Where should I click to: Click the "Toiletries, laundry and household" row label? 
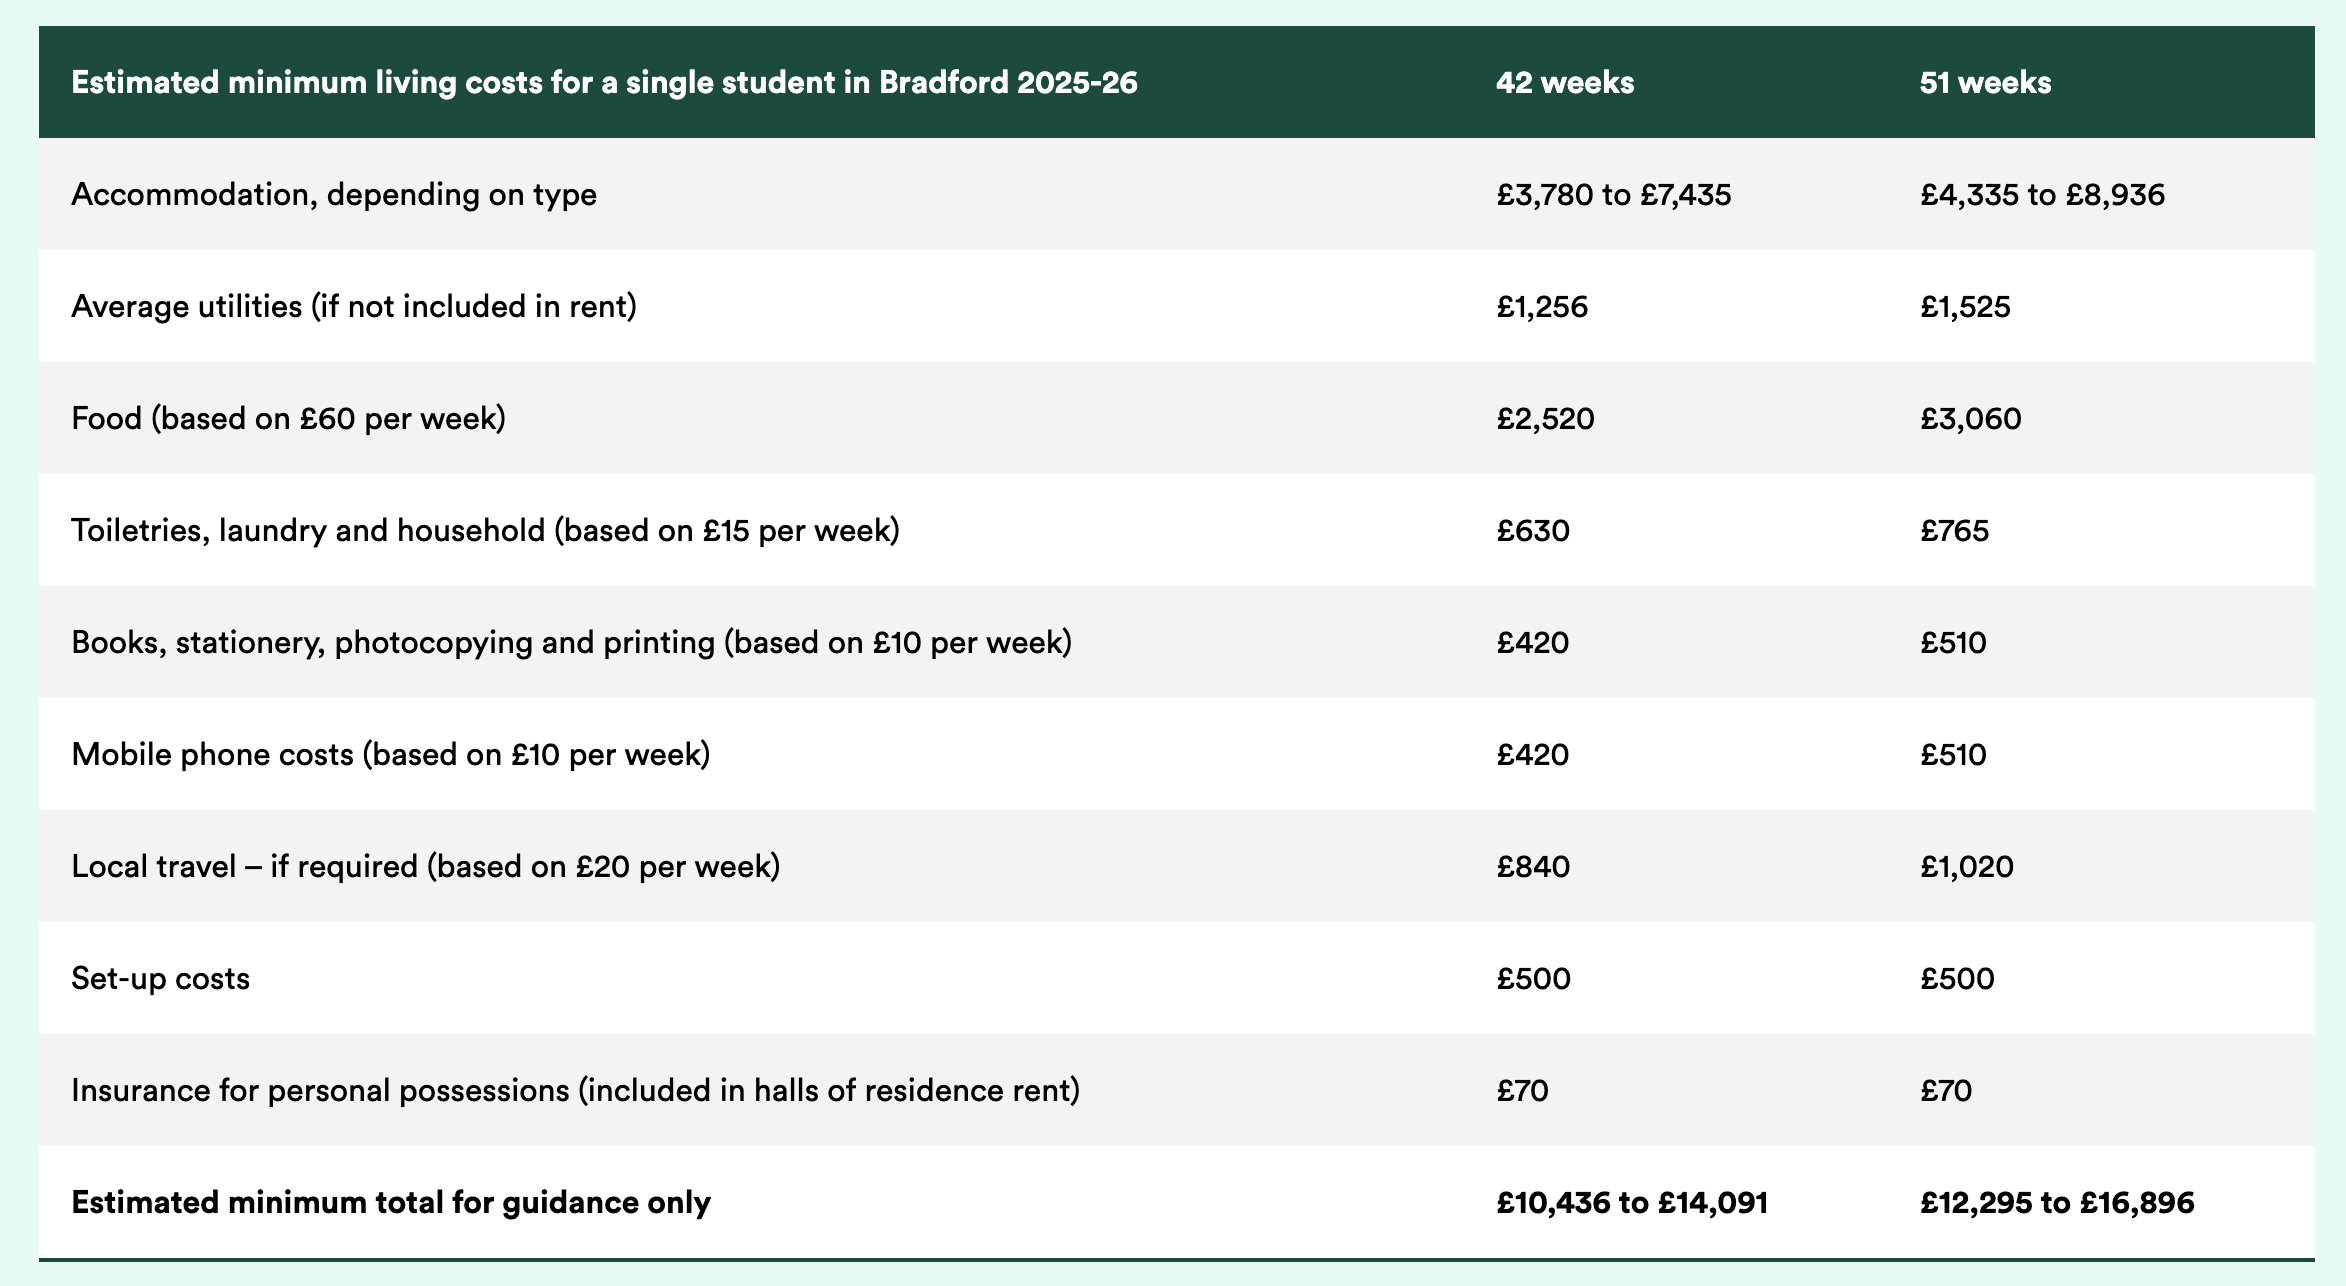click(485, 530)
